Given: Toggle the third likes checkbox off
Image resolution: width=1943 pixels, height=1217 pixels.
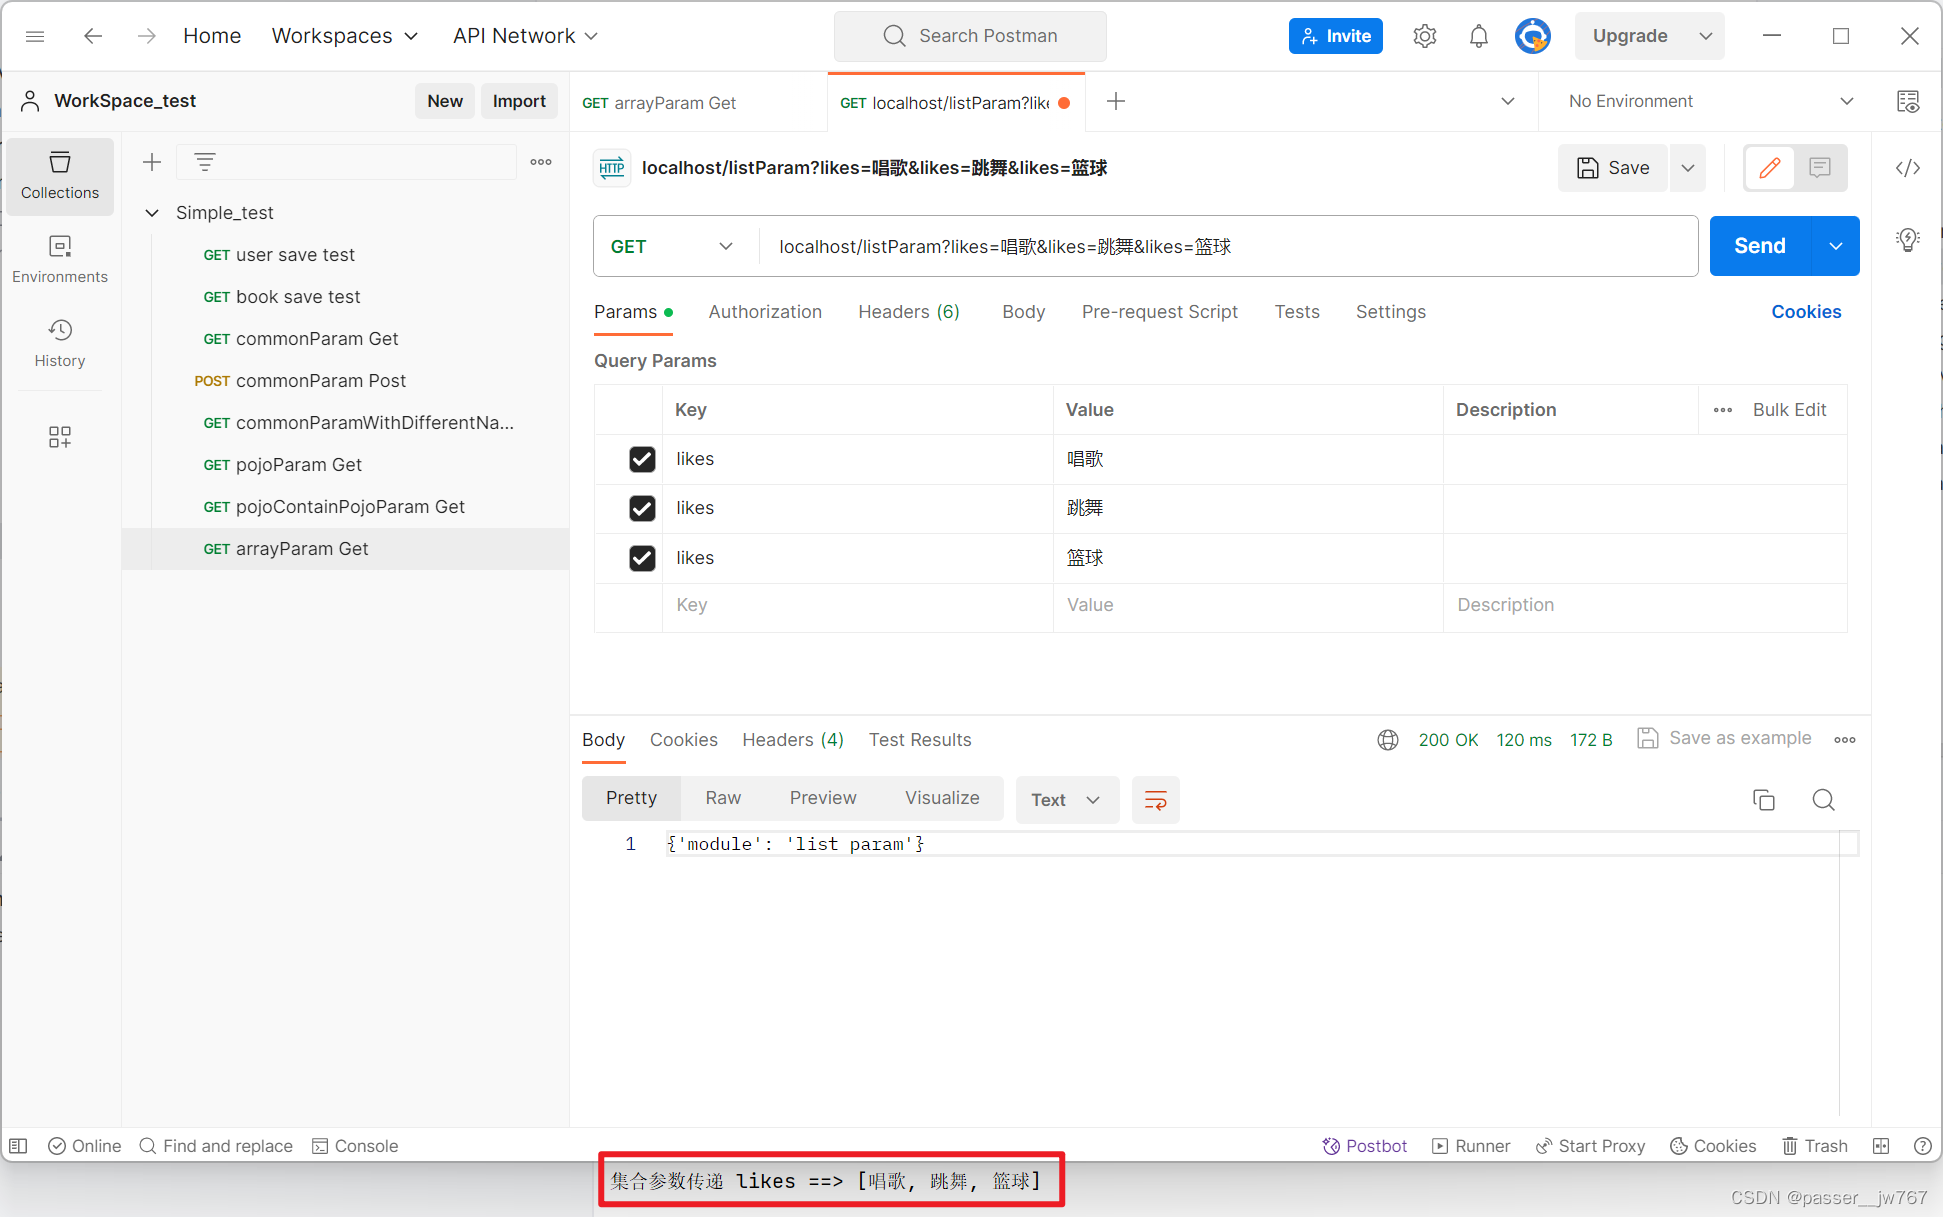Looking at the screenshot, I should pyautogui.click(x=639, y=557).
